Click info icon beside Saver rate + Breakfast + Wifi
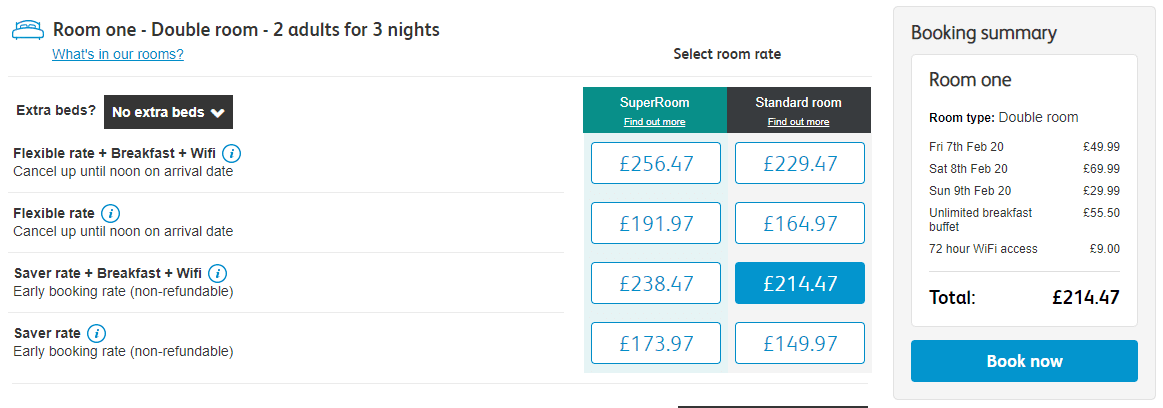This screenshot has width=1163, height=408. pos(218,273)
